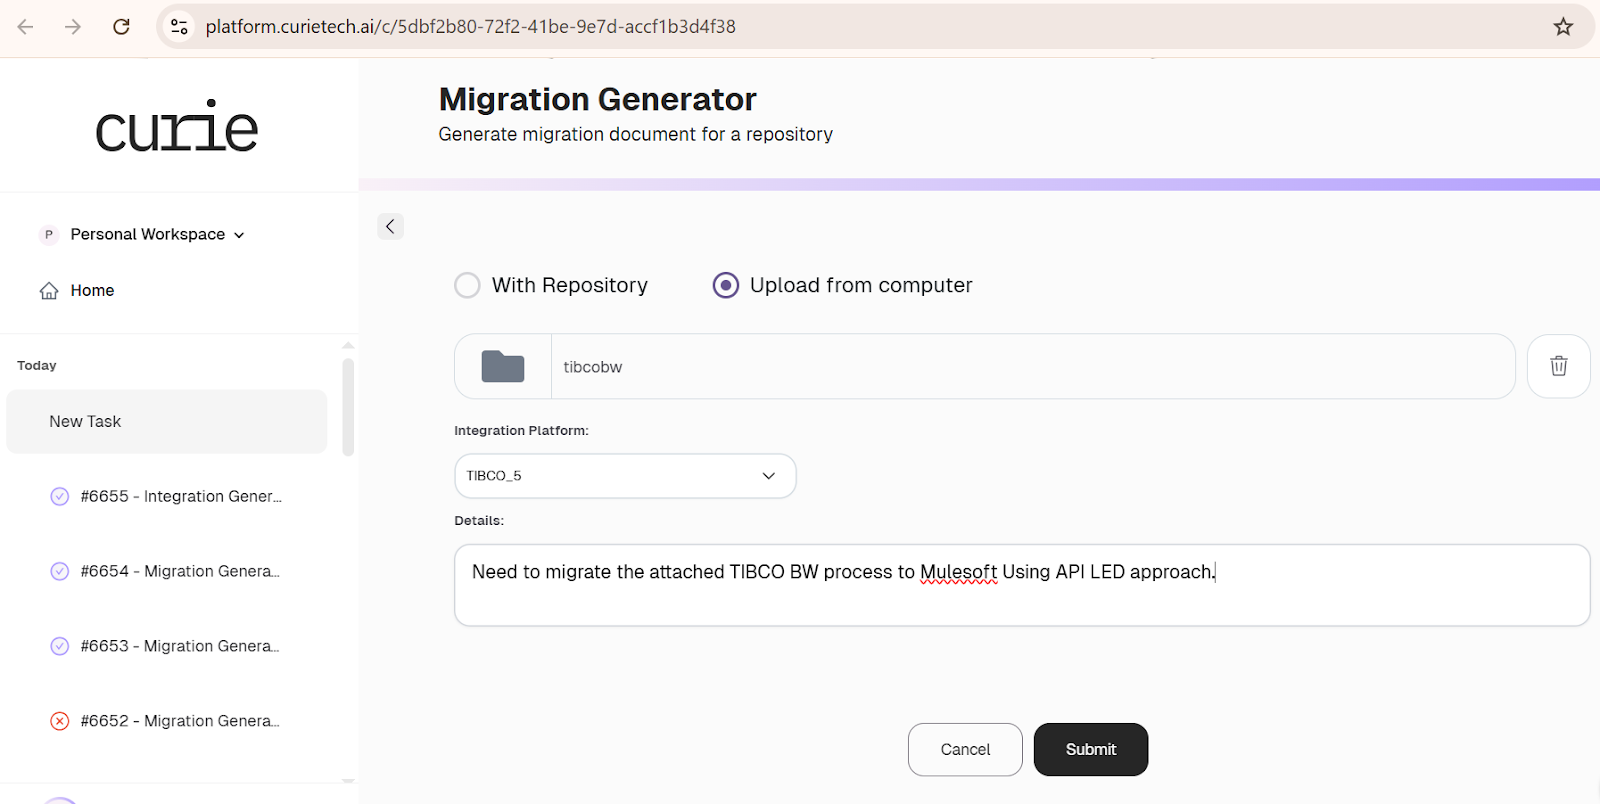Select the Upload from computer radio button

coord(726,285)
